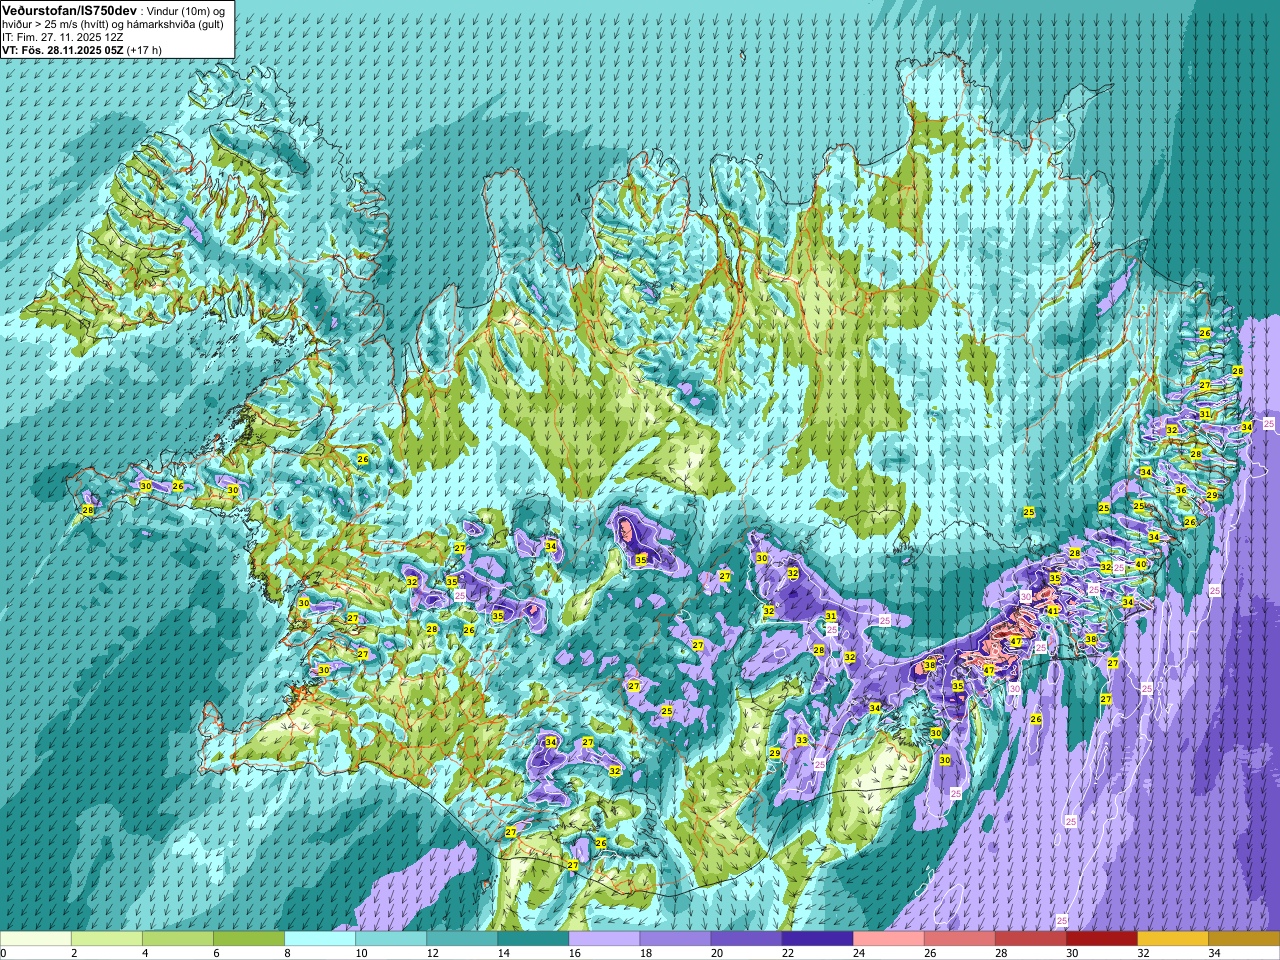Click the legend color band between 28 and 30

pyautogui.click(x=1030, y=939)
